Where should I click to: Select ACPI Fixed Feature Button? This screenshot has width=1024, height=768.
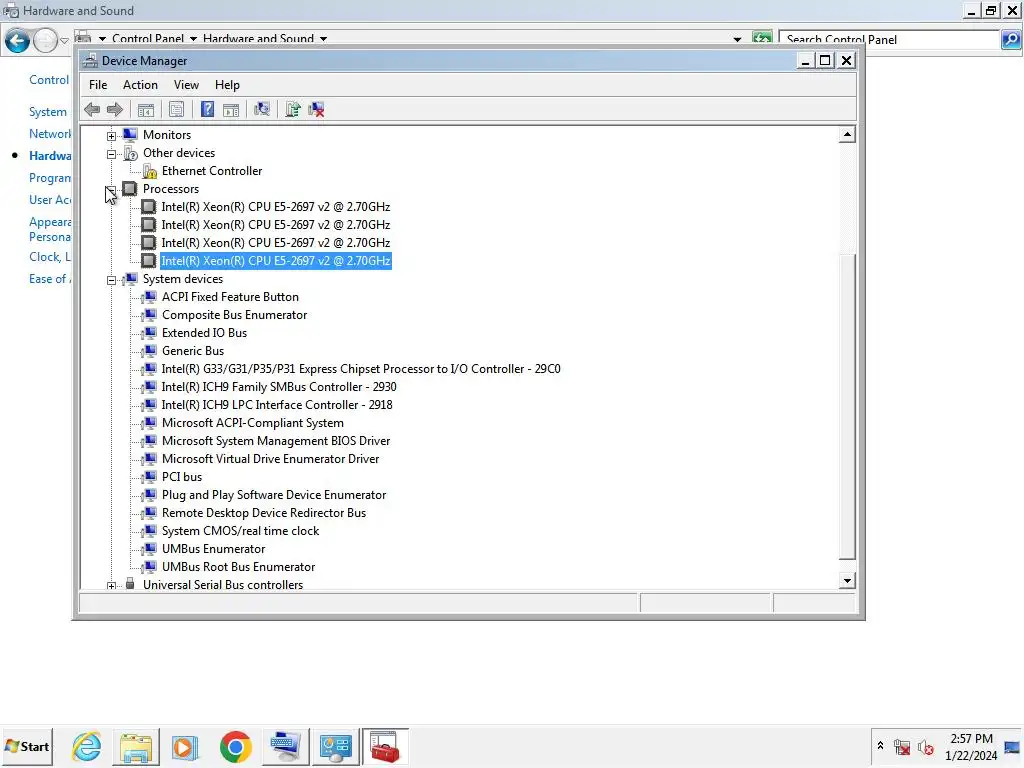[x=231, y=297]
